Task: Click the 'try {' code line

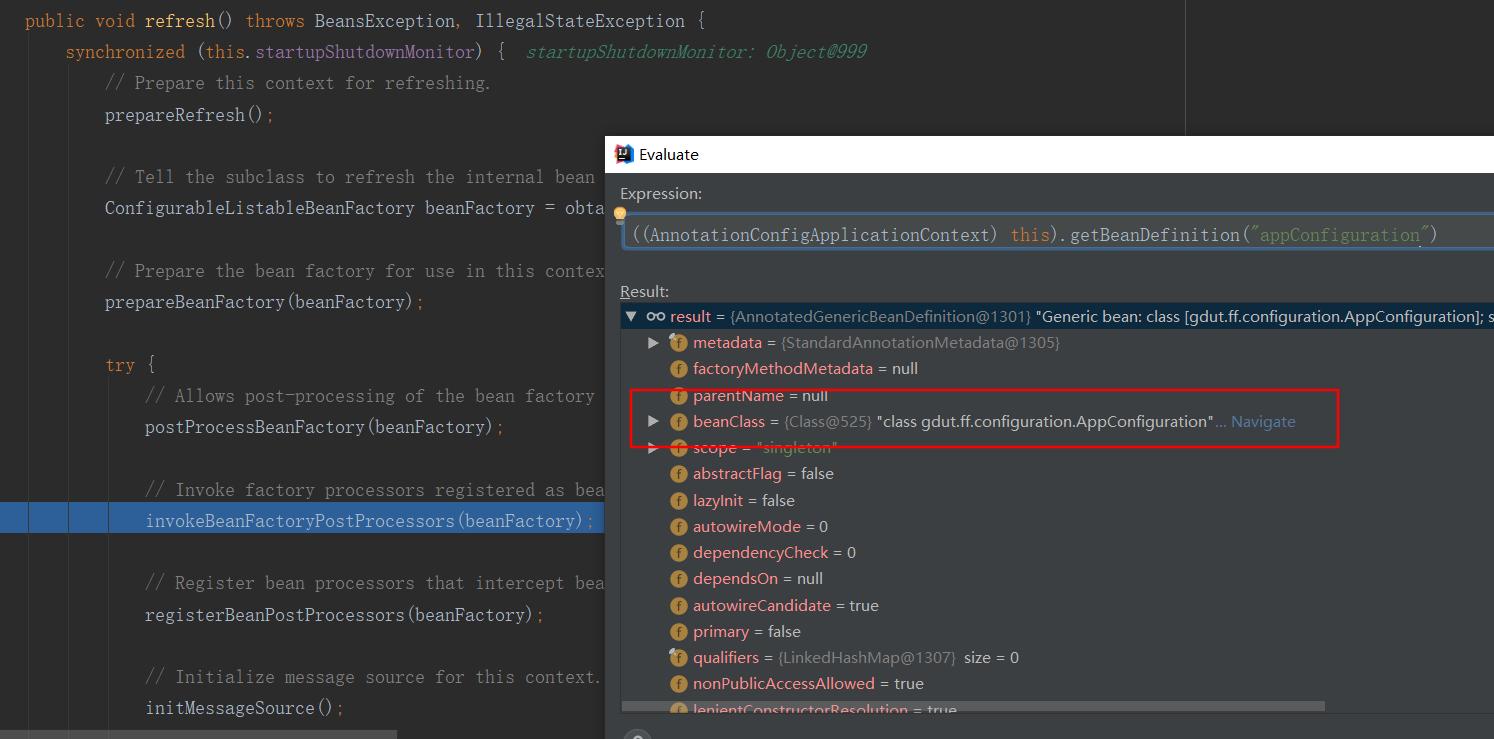Action: point(130,365)
